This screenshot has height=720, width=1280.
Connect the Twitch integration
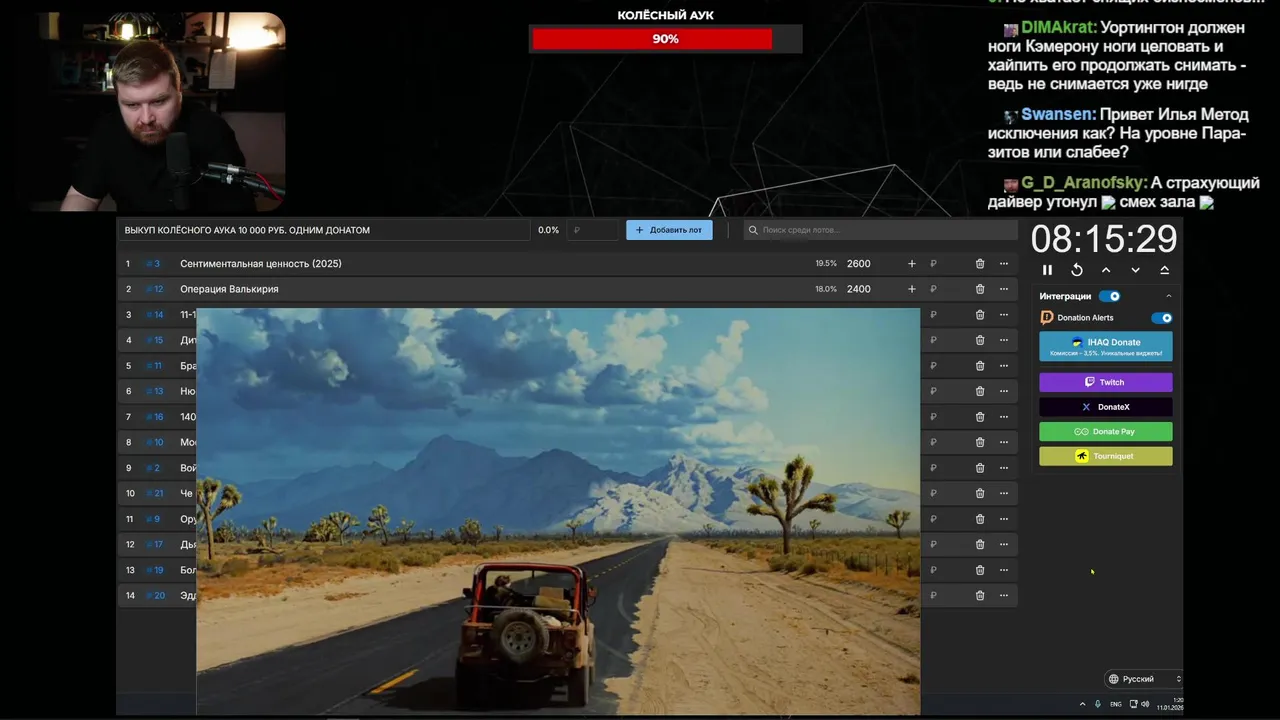1106,382
